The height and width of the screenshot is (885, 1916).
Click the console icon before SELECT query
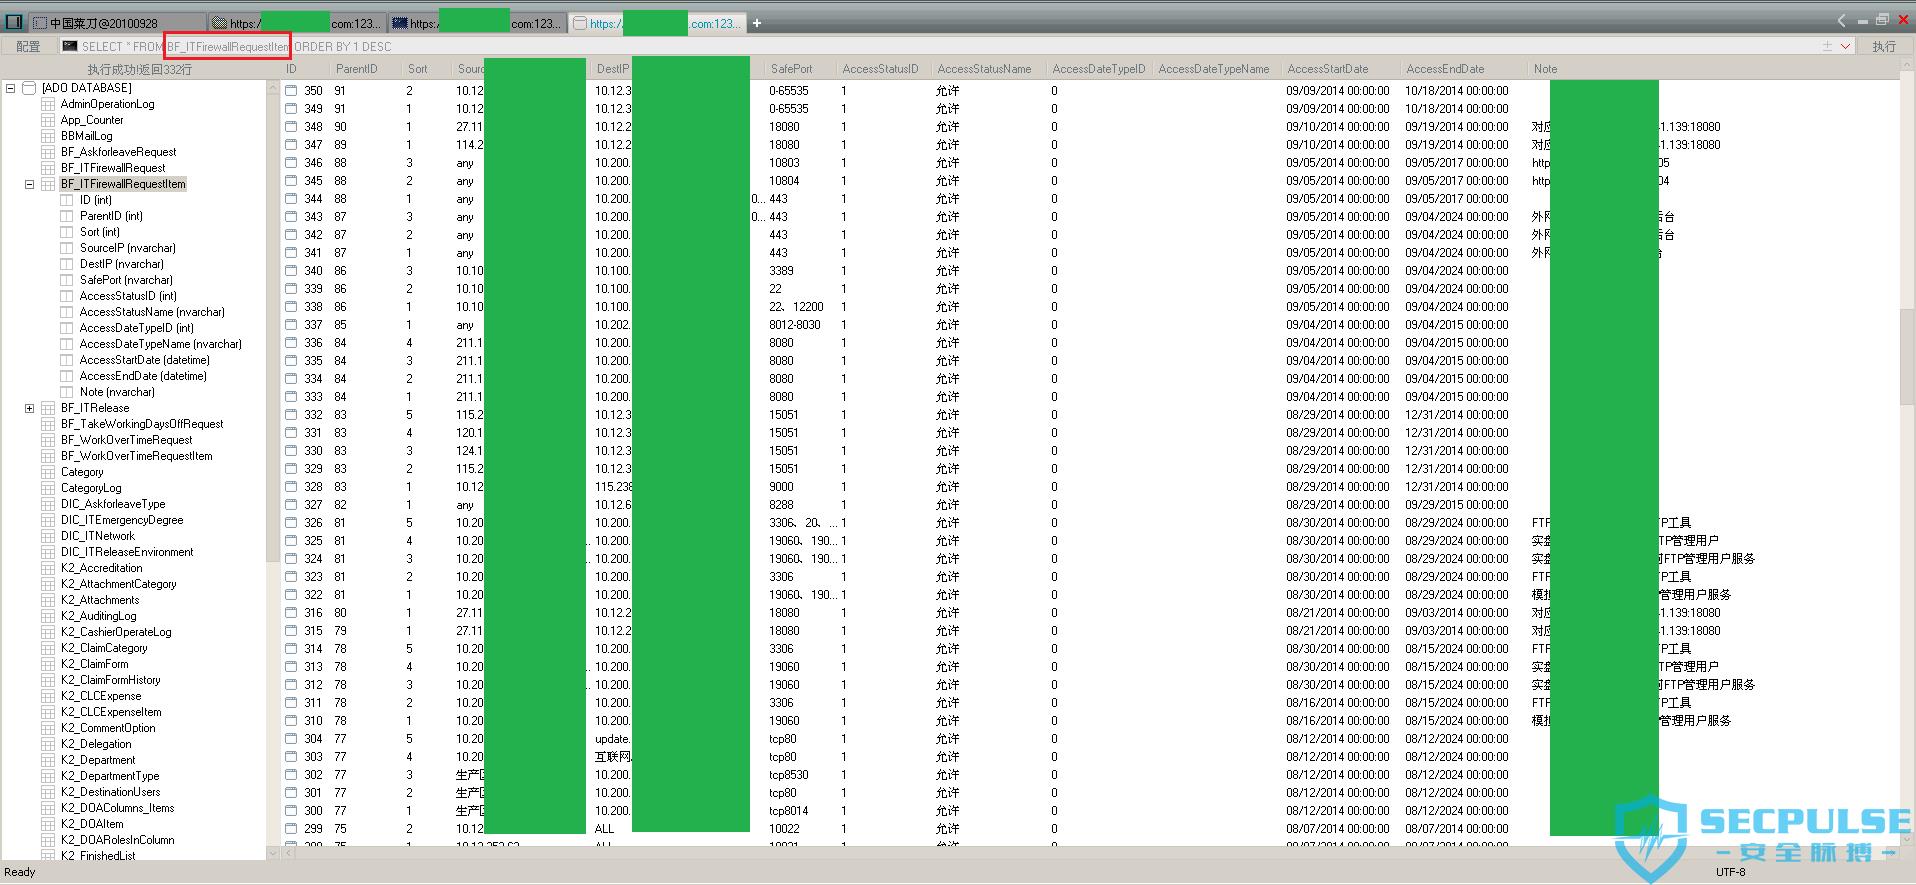69,46
